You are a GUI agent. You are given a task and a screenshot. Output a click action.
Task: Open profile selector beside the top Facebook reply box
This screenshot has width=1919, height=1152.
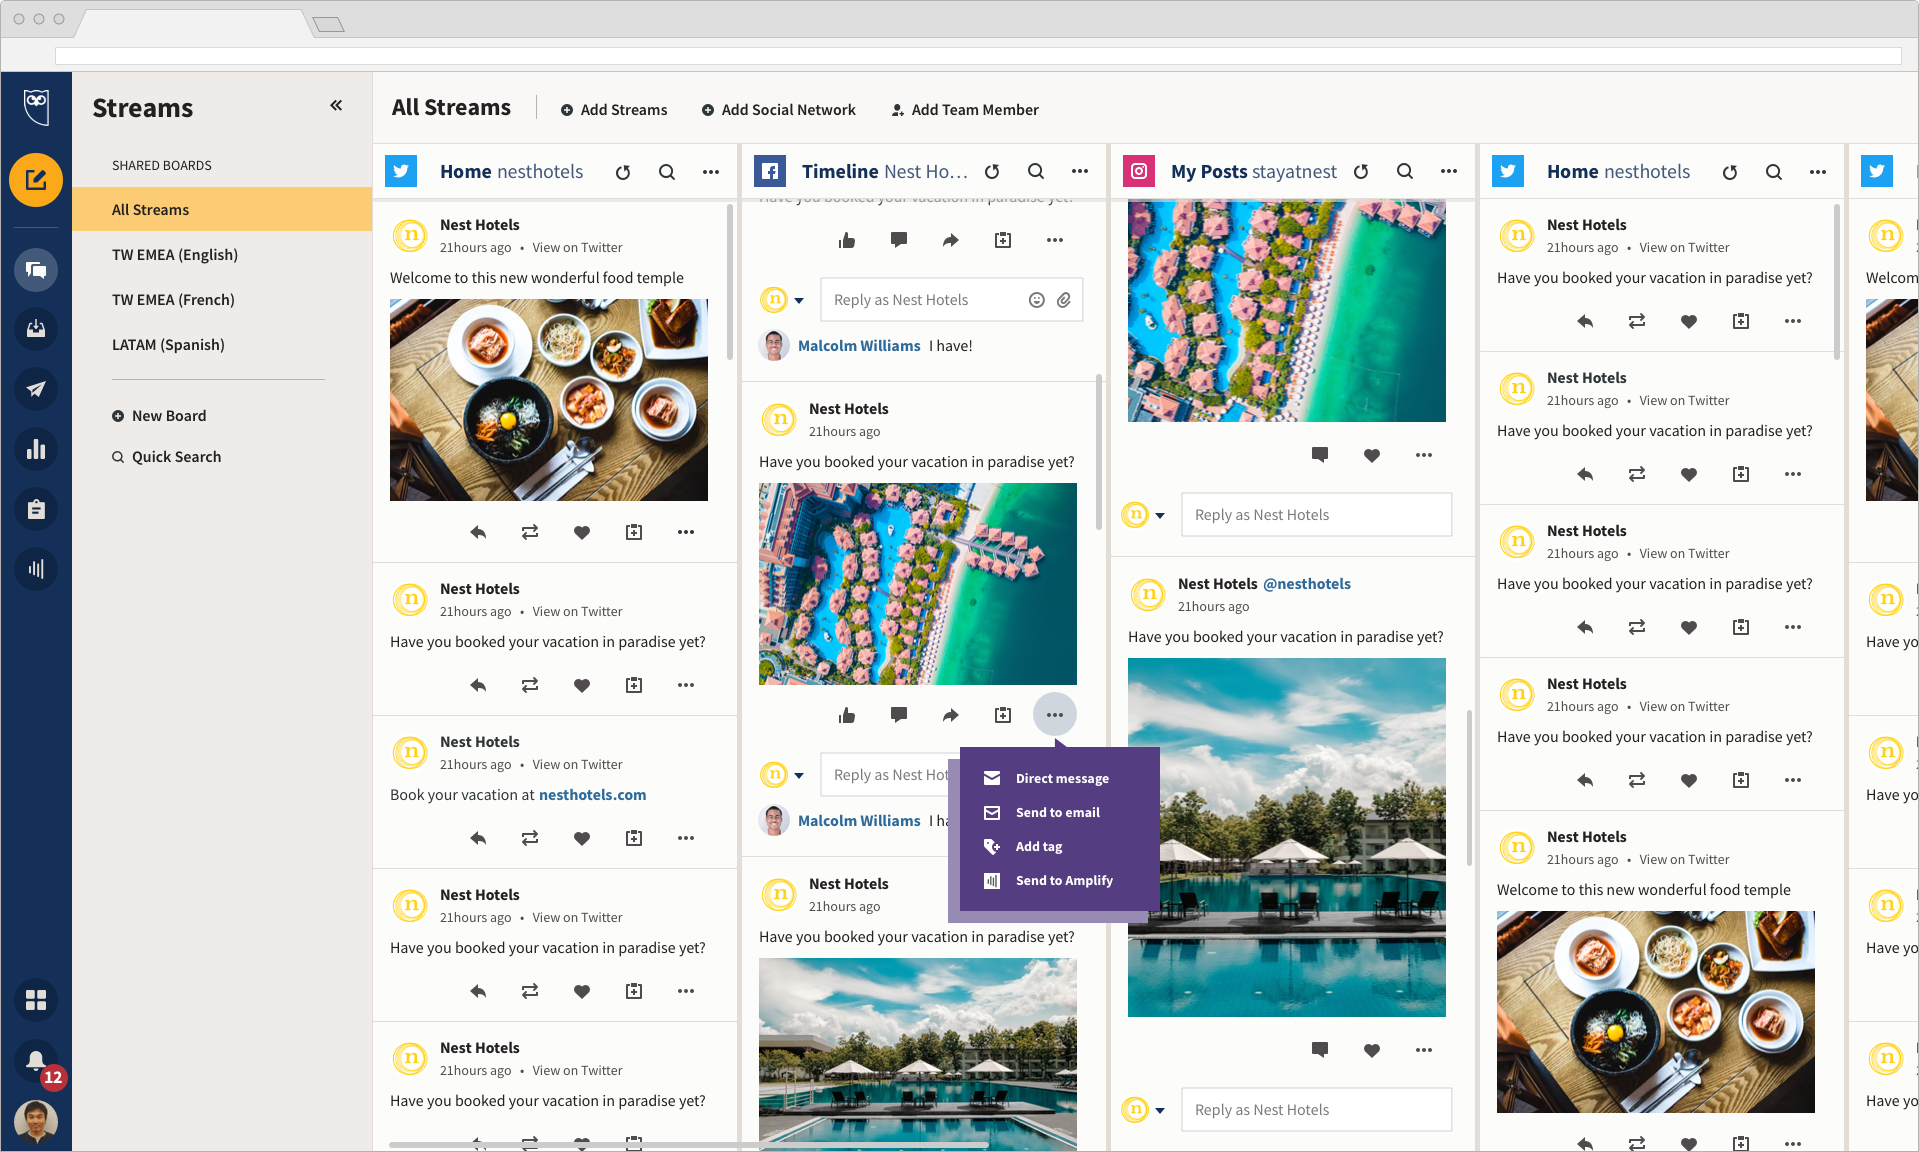pos(783,299)
